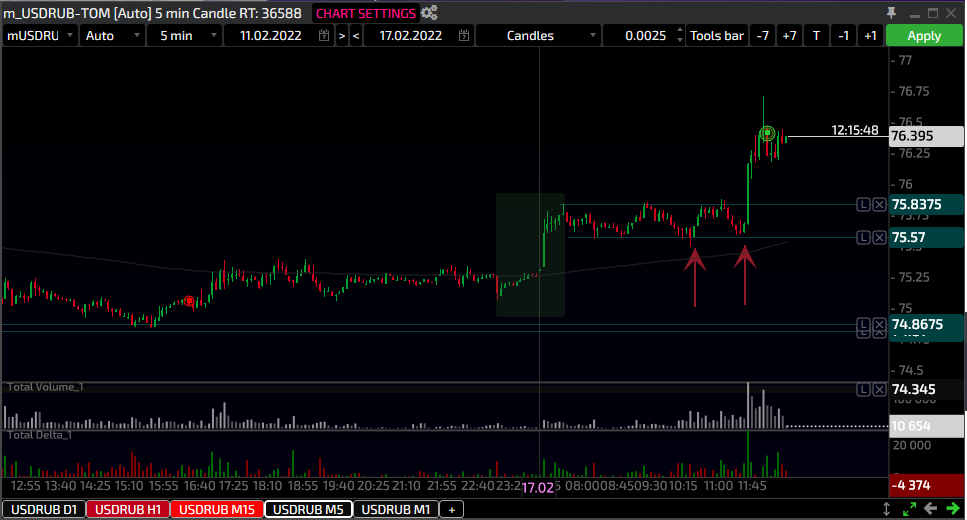967x520 pixels.
Task: Toggle lock on the 74.345 level
Action: 863,389
